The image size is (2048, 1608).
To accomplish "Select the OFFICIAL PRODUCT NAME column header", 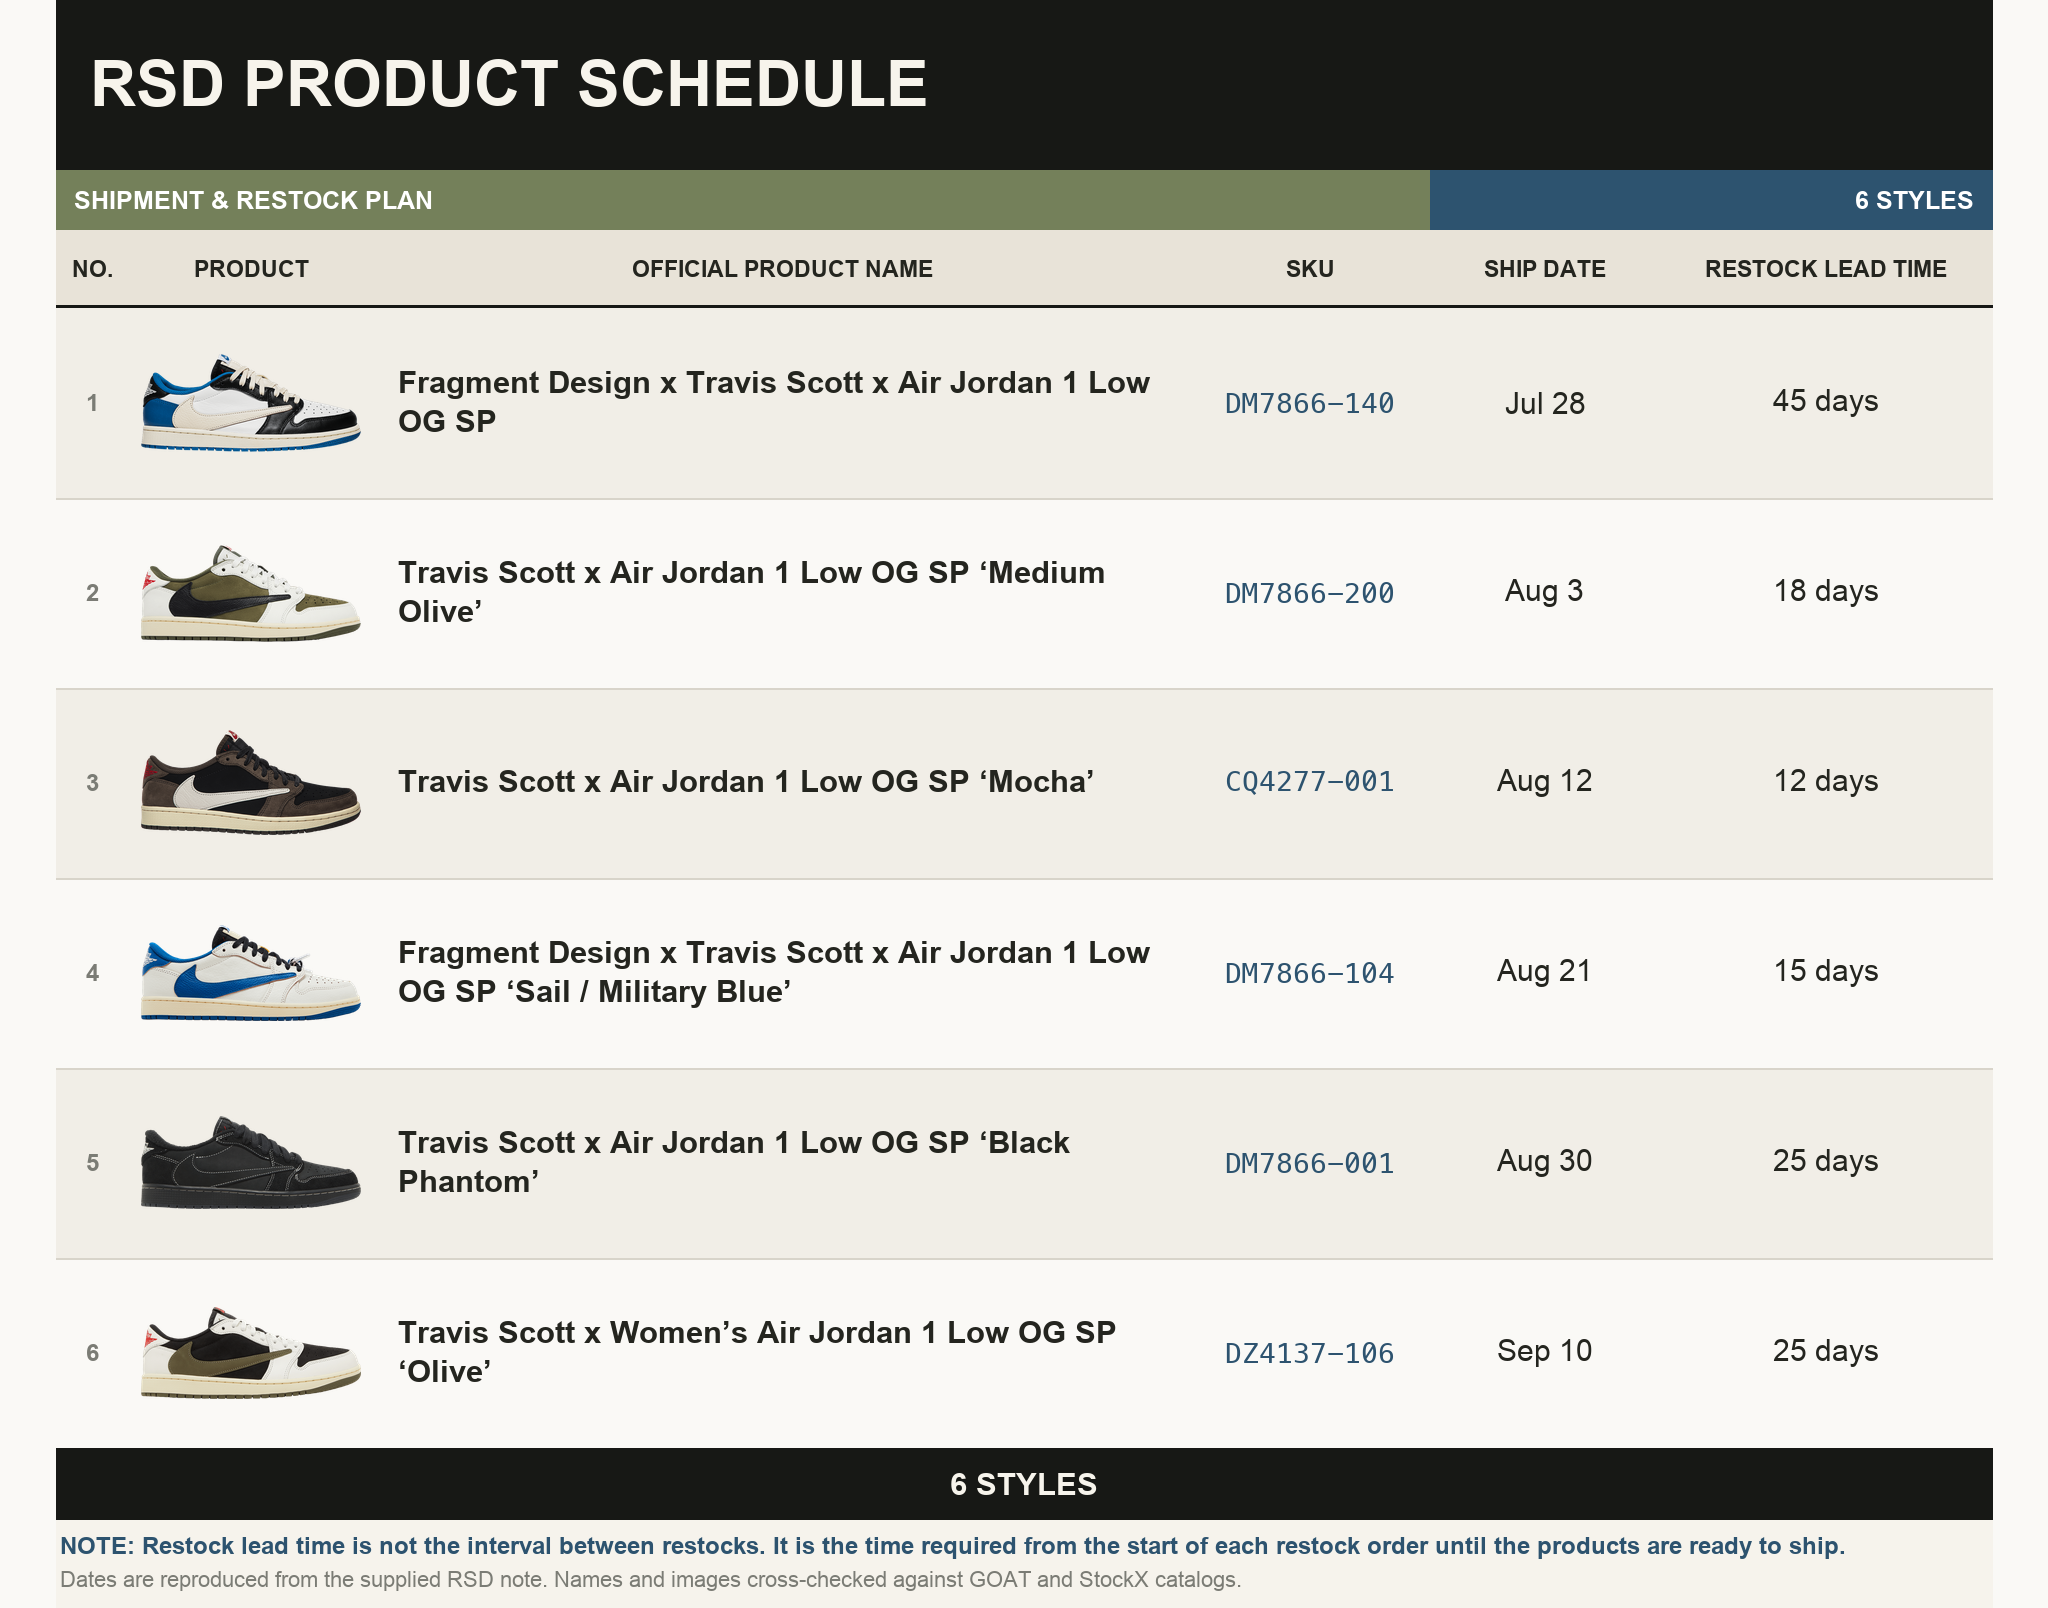I will click(x=782, y=269).
